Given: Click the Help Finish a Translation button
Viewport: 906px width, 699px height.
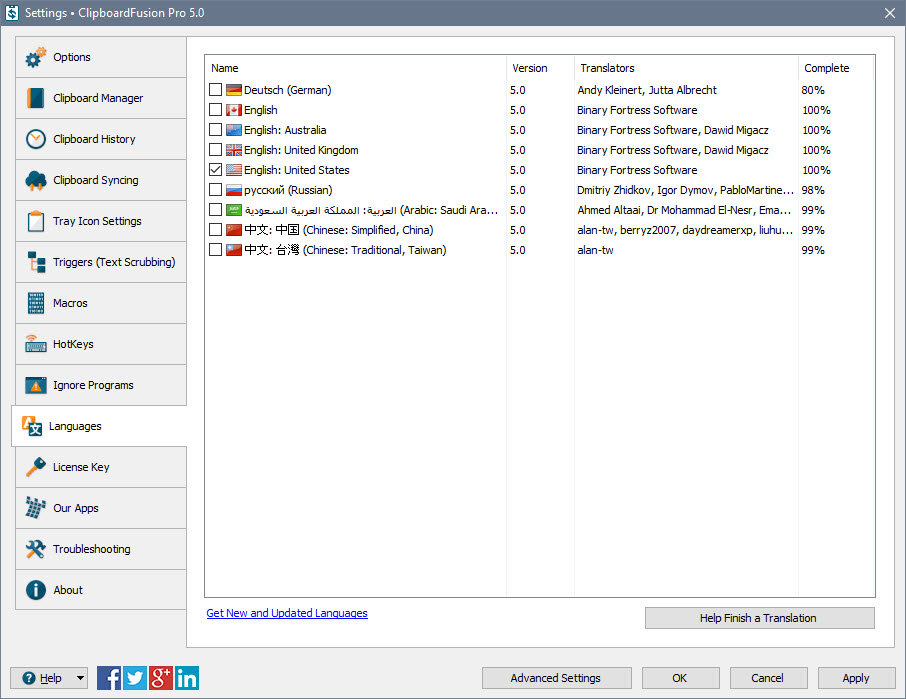Looking at the screenshot, I should 760,618.
